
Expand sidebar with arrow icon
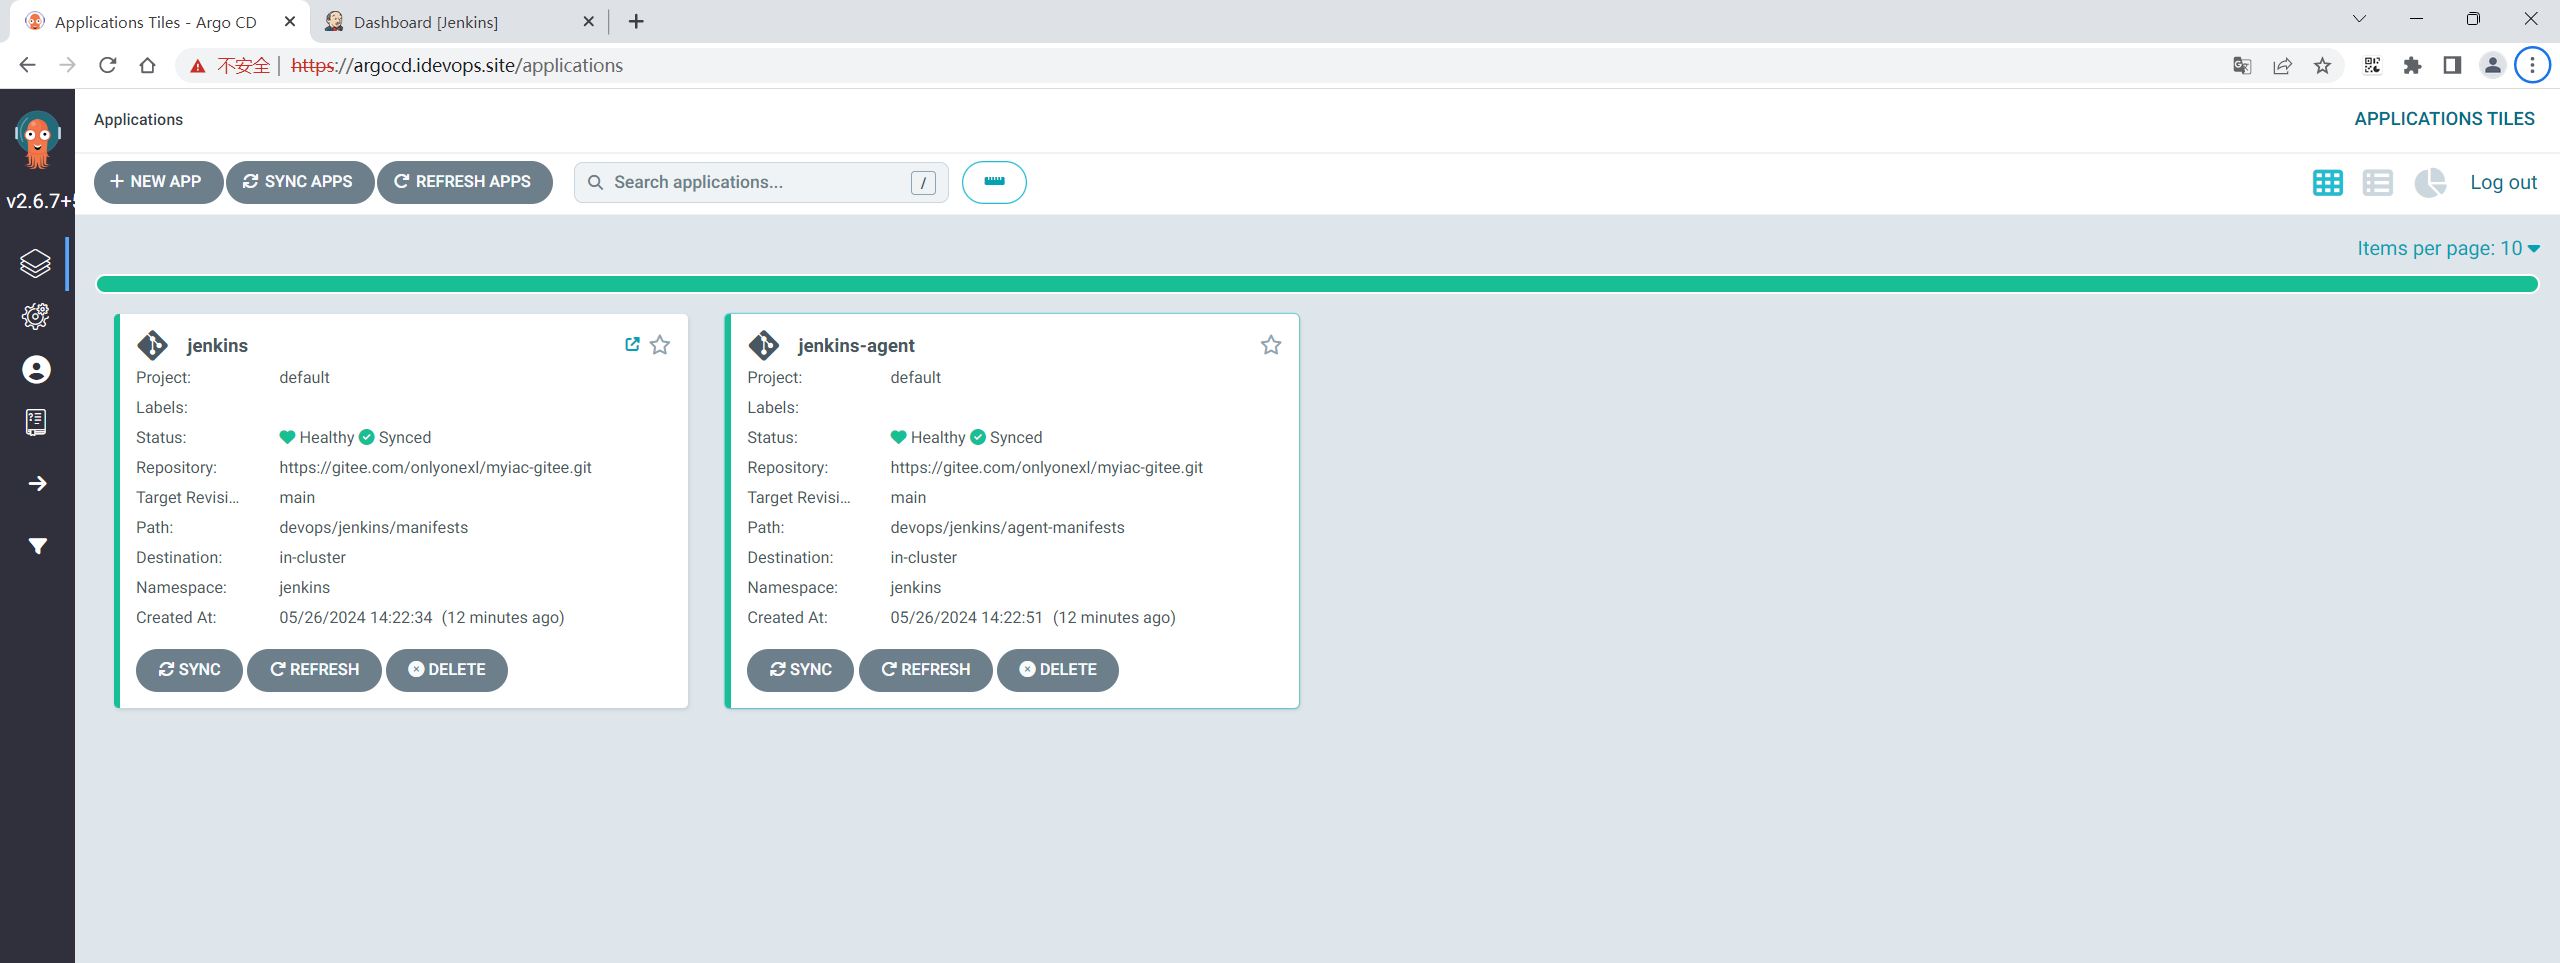37,484
